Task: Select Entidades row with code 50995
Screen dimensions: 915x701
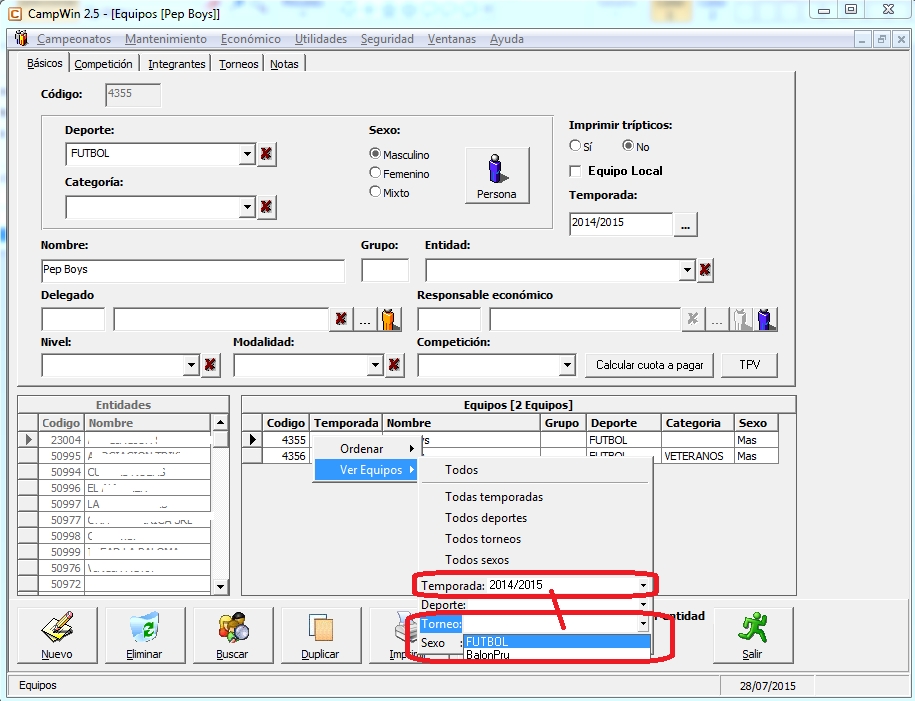Action: point(114,456)
